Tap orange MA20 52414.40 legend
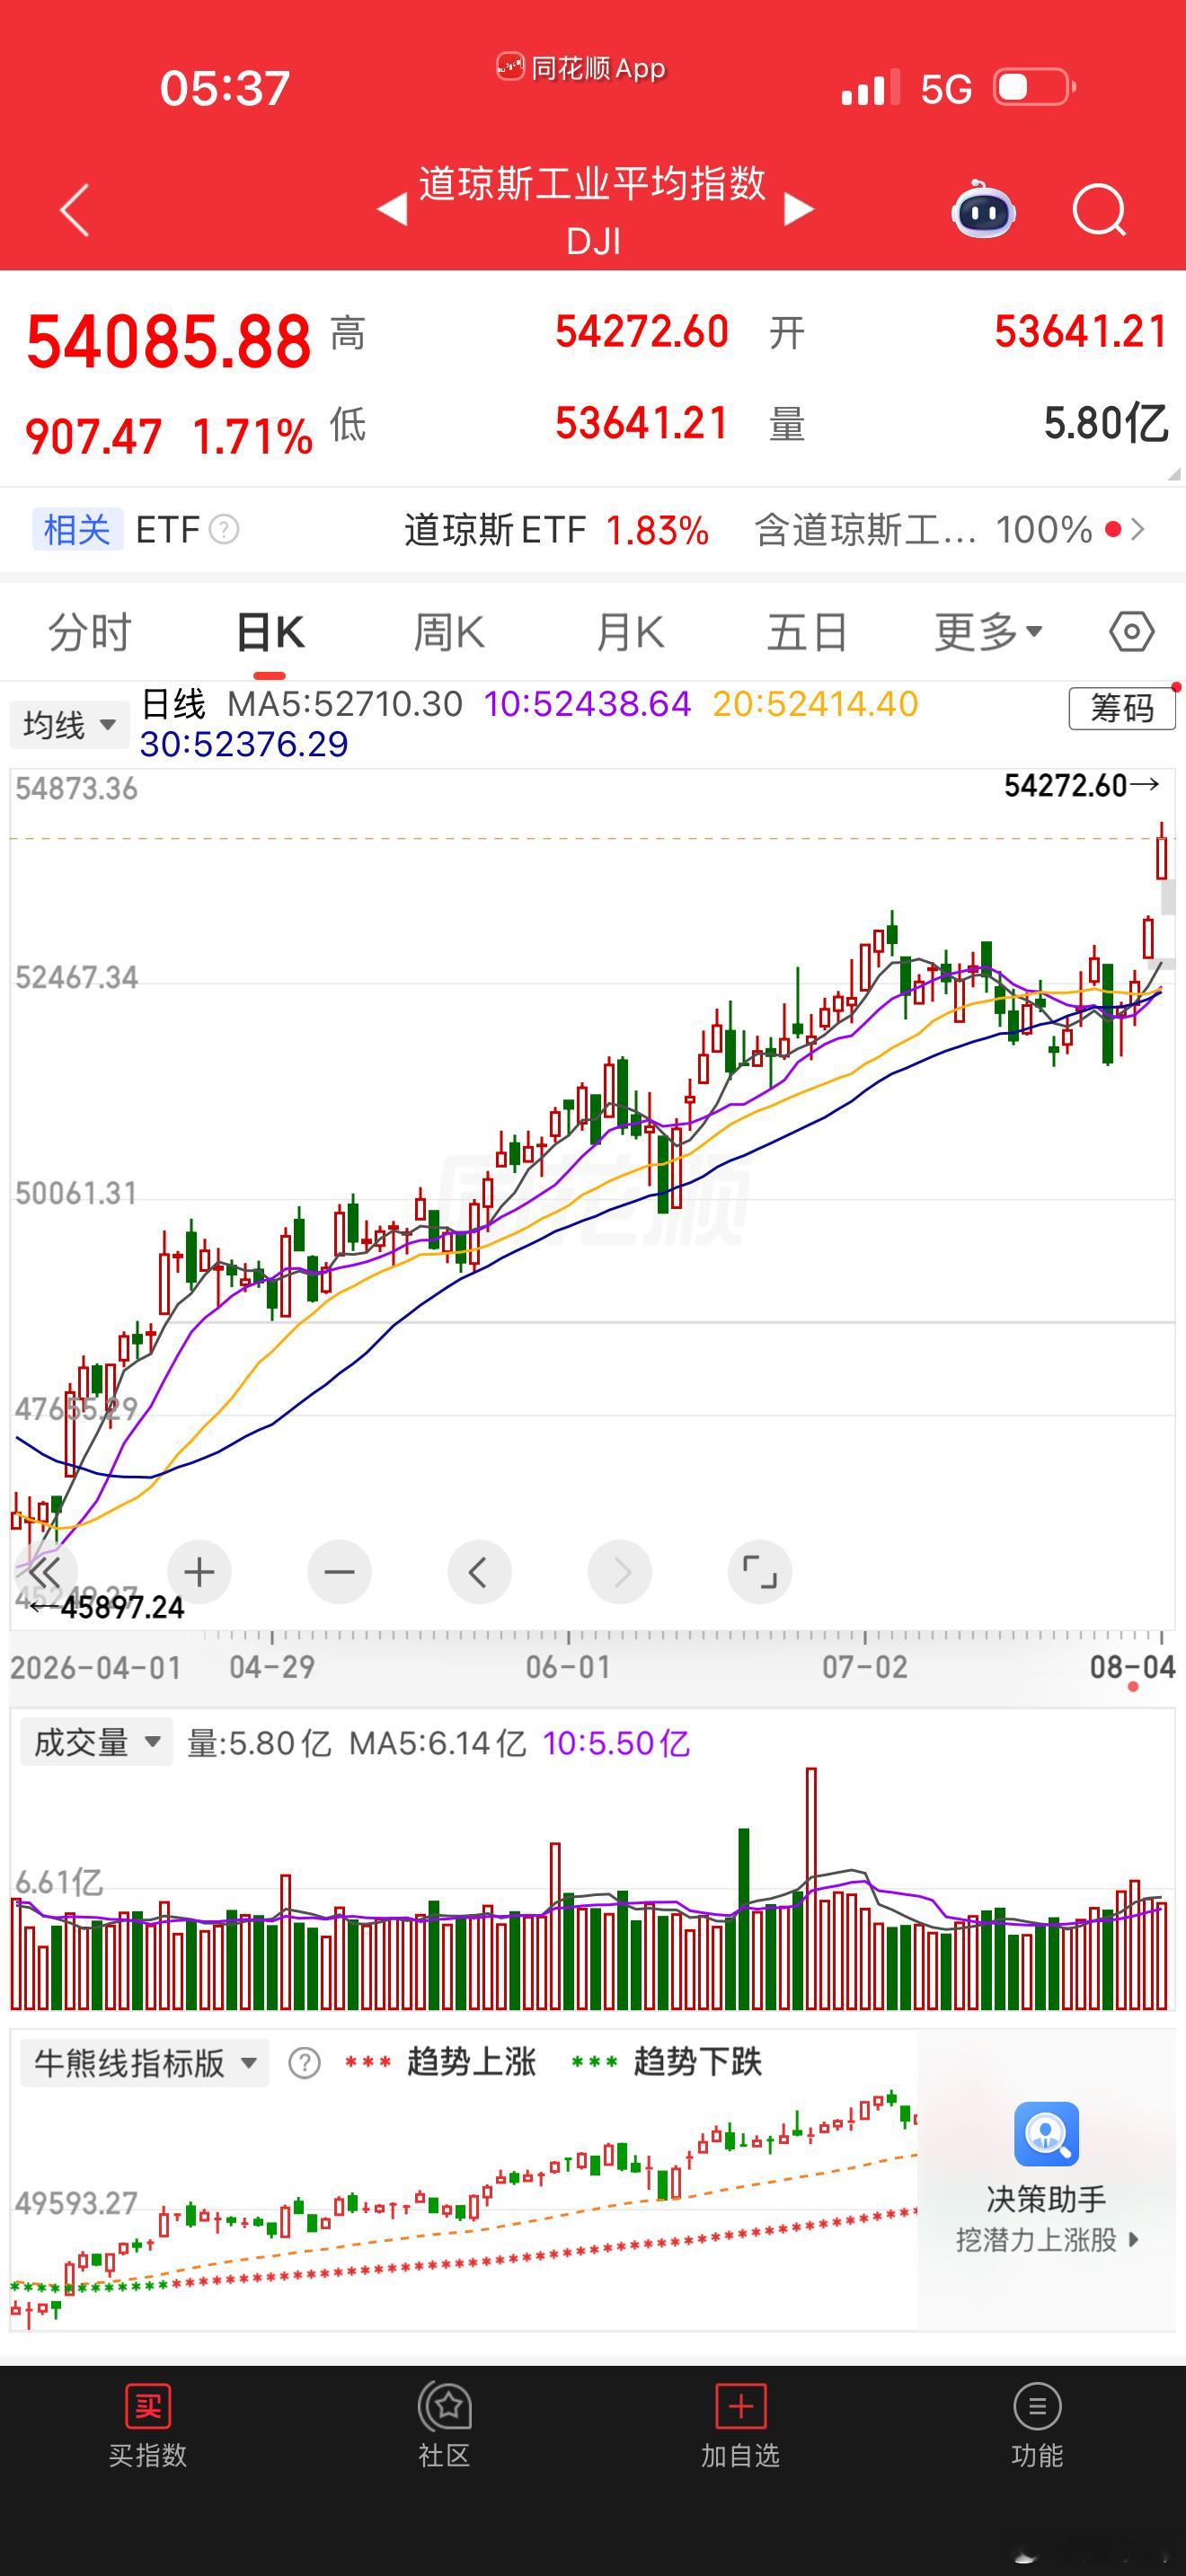Screen dimensions: 1186x2576 815,704
